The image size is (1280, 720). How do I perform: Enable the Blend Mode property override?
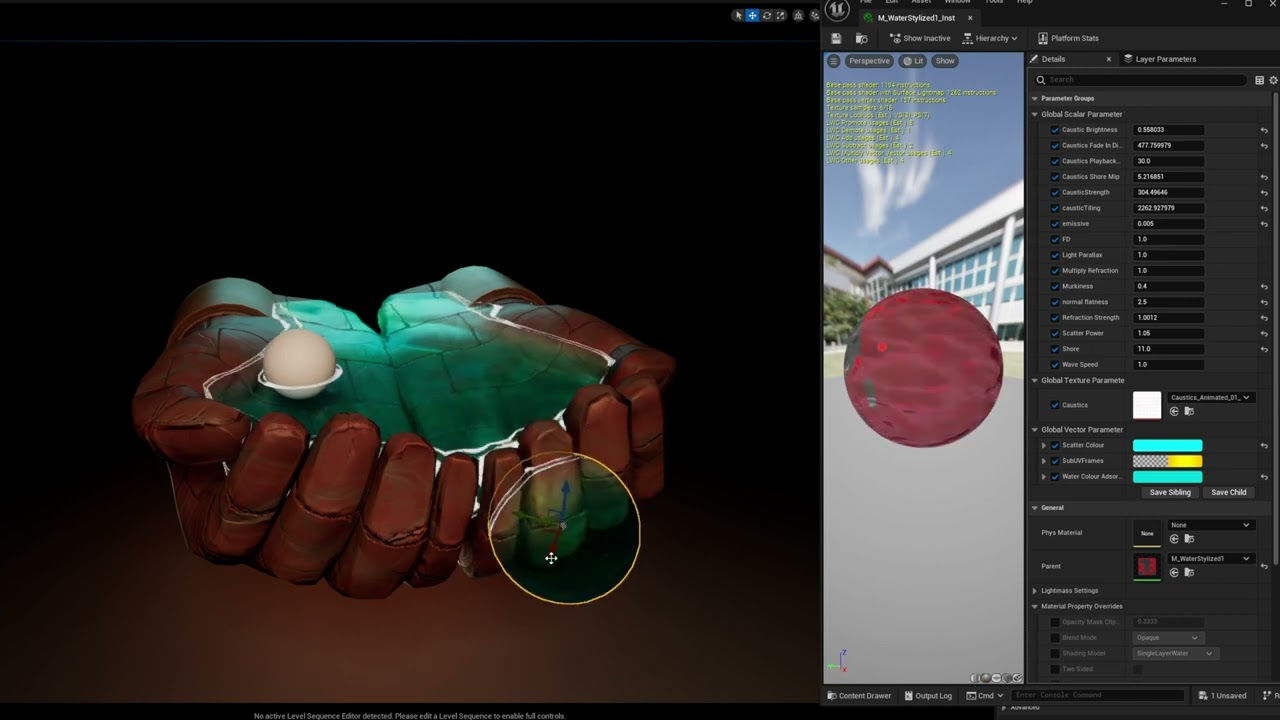tap(1054, 638)
